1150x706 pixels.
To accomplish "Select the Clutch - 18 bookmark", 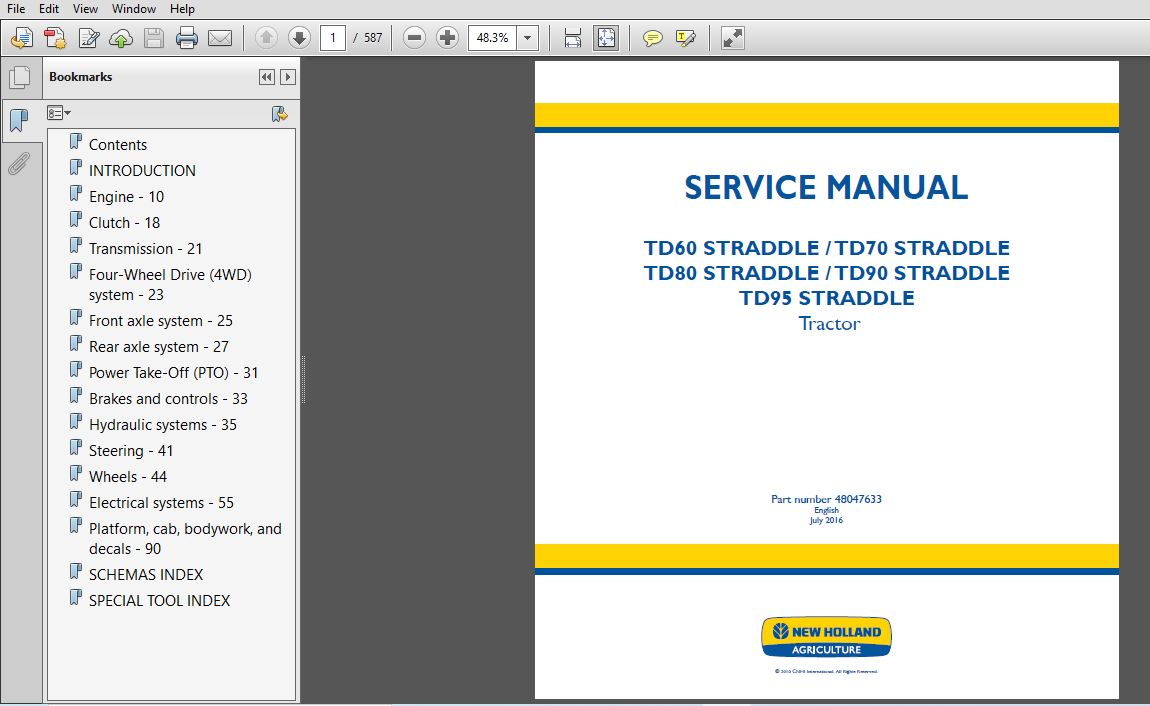I will pos(124,223).
